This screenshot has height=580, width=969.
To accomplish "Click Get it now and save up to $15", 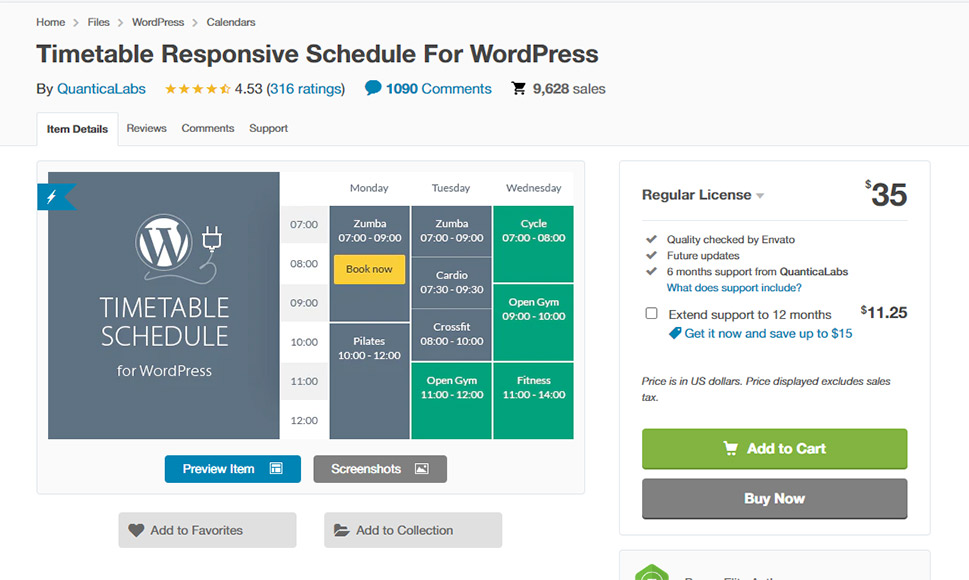I will coord(768,334).
